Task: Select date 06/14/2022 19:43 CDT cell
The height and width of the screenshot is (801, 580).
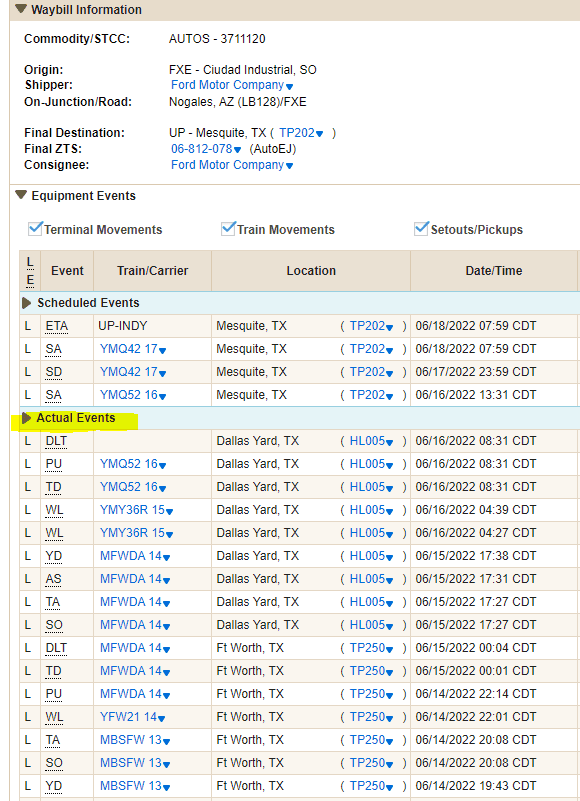Action: click(x=476, y=786)
